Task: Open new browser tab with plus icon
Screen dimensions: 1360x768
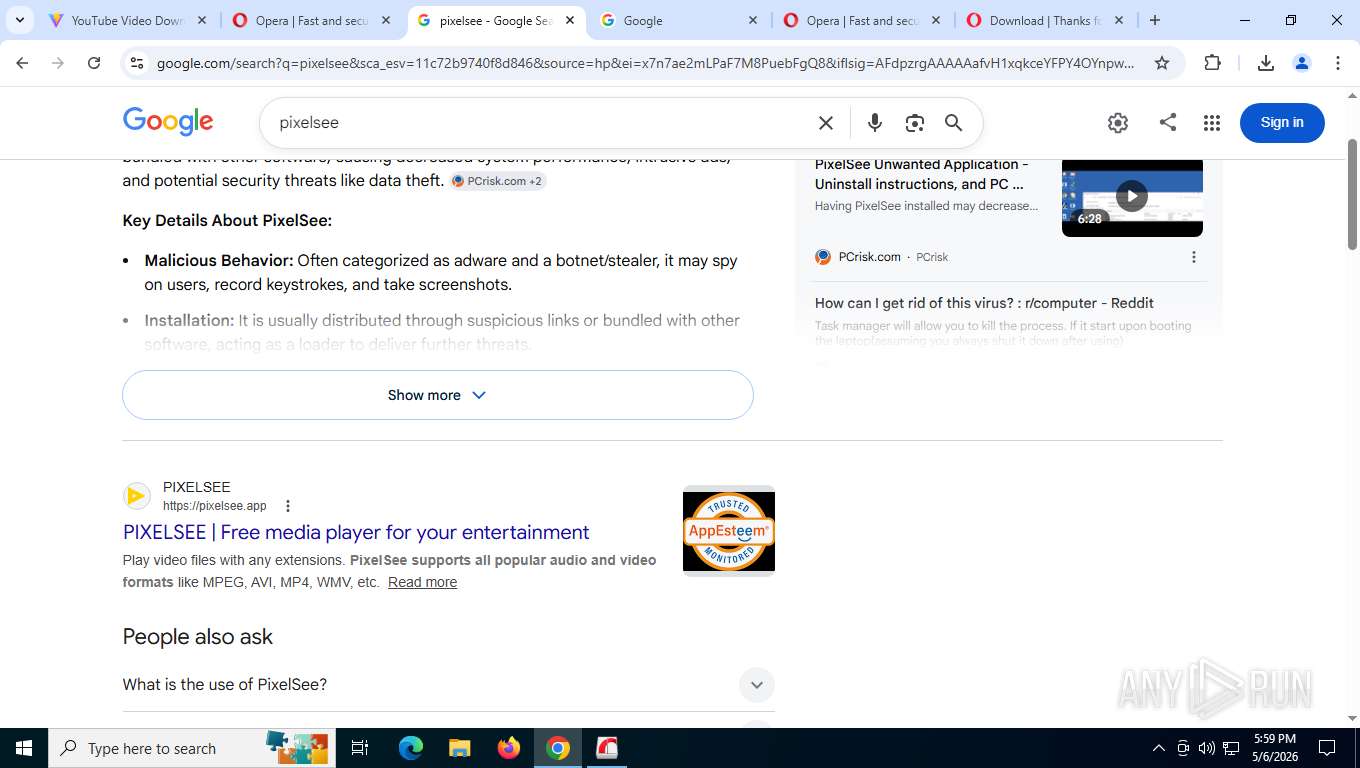Action: (1155, 20)
